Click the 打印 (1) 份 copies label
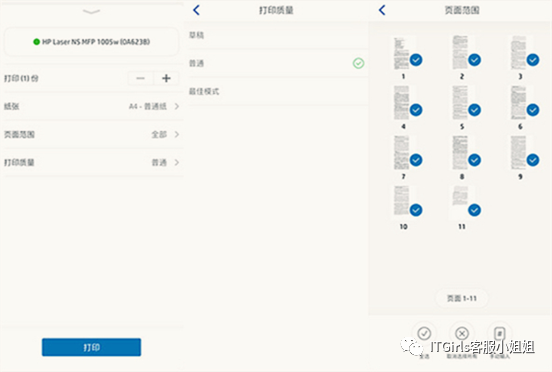 click(21, 78)
